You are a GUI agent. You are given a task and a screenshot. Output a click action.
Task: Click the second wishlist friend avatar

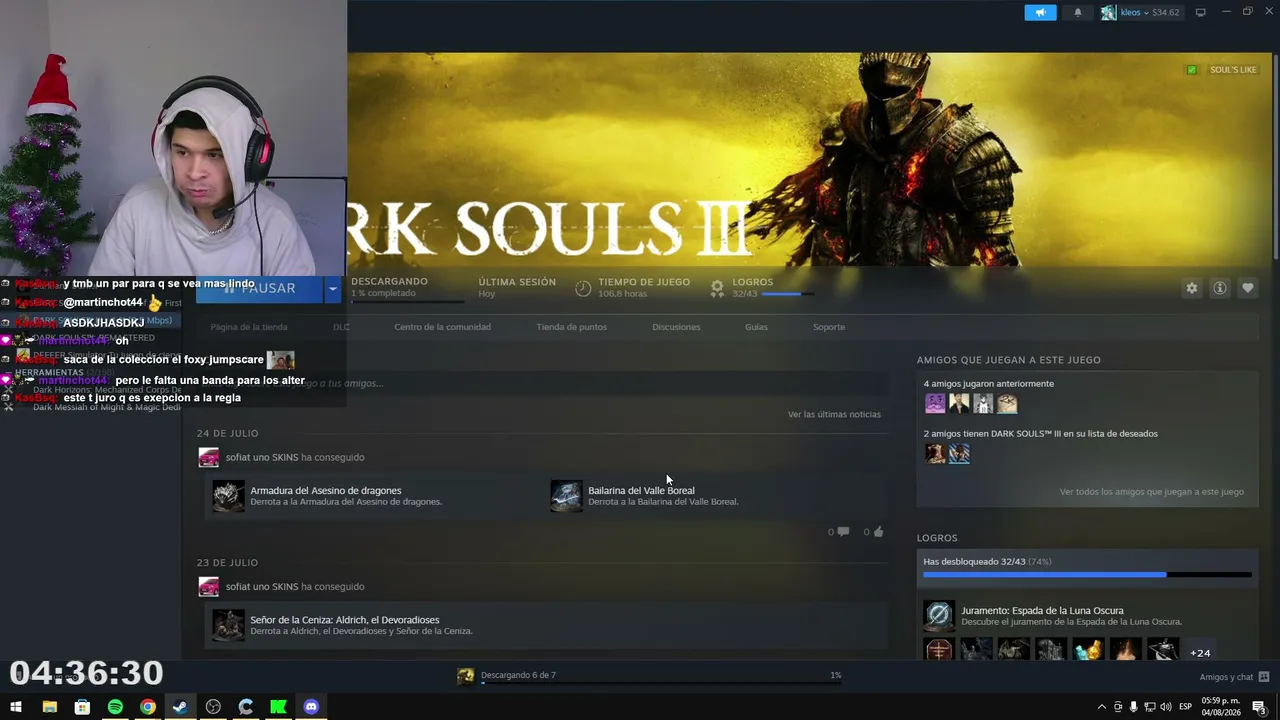(959, 453)
